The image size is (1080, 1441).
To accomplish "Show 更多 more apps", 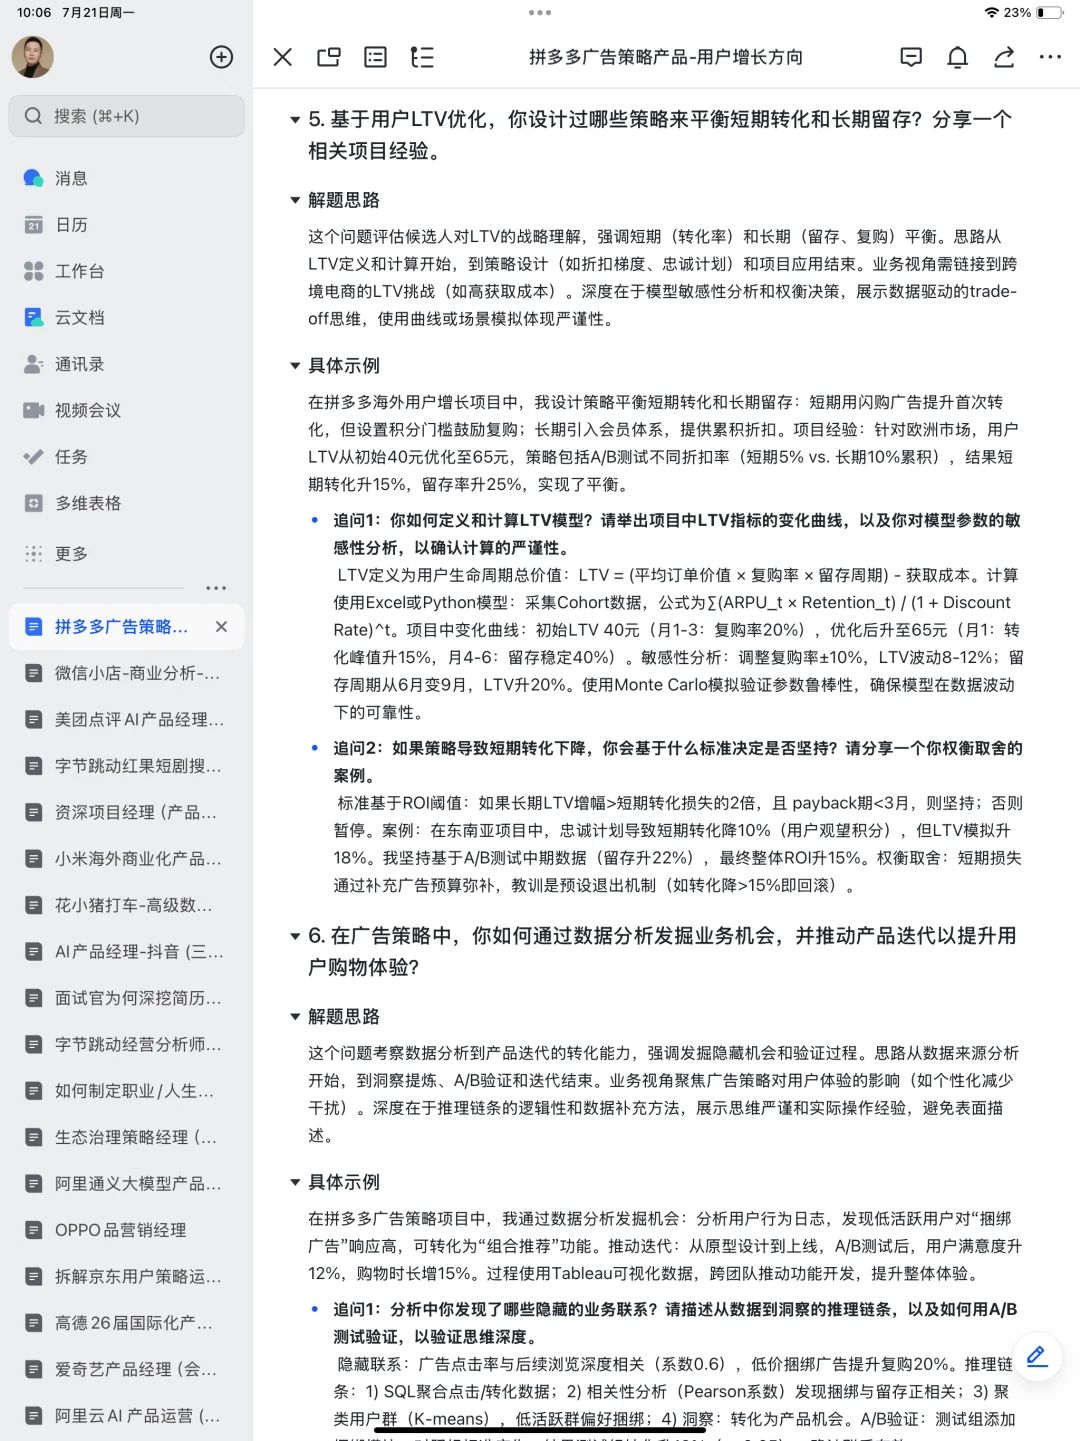I will click(126, 553).
